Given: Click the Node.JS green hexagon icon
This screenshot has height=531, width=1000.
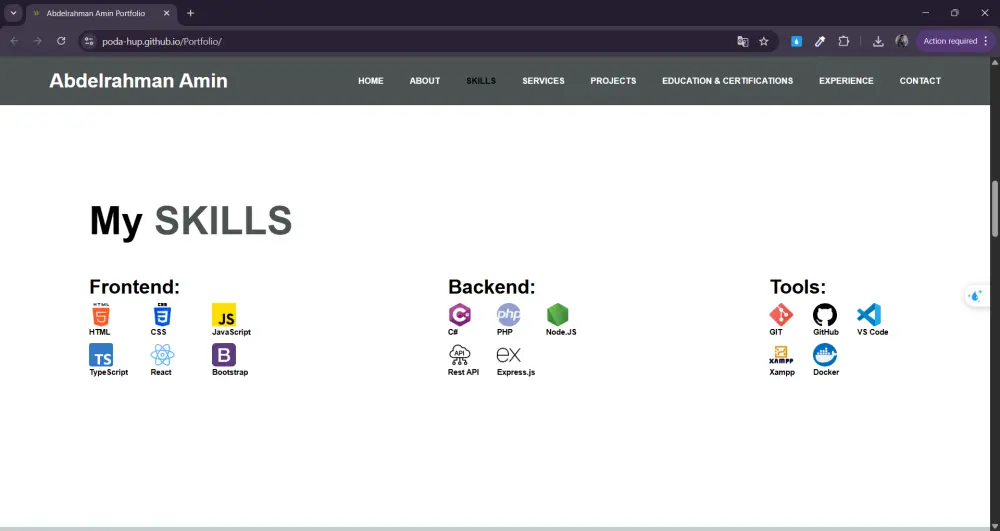Looking at the screenshot, I should (x=557, y=315).
